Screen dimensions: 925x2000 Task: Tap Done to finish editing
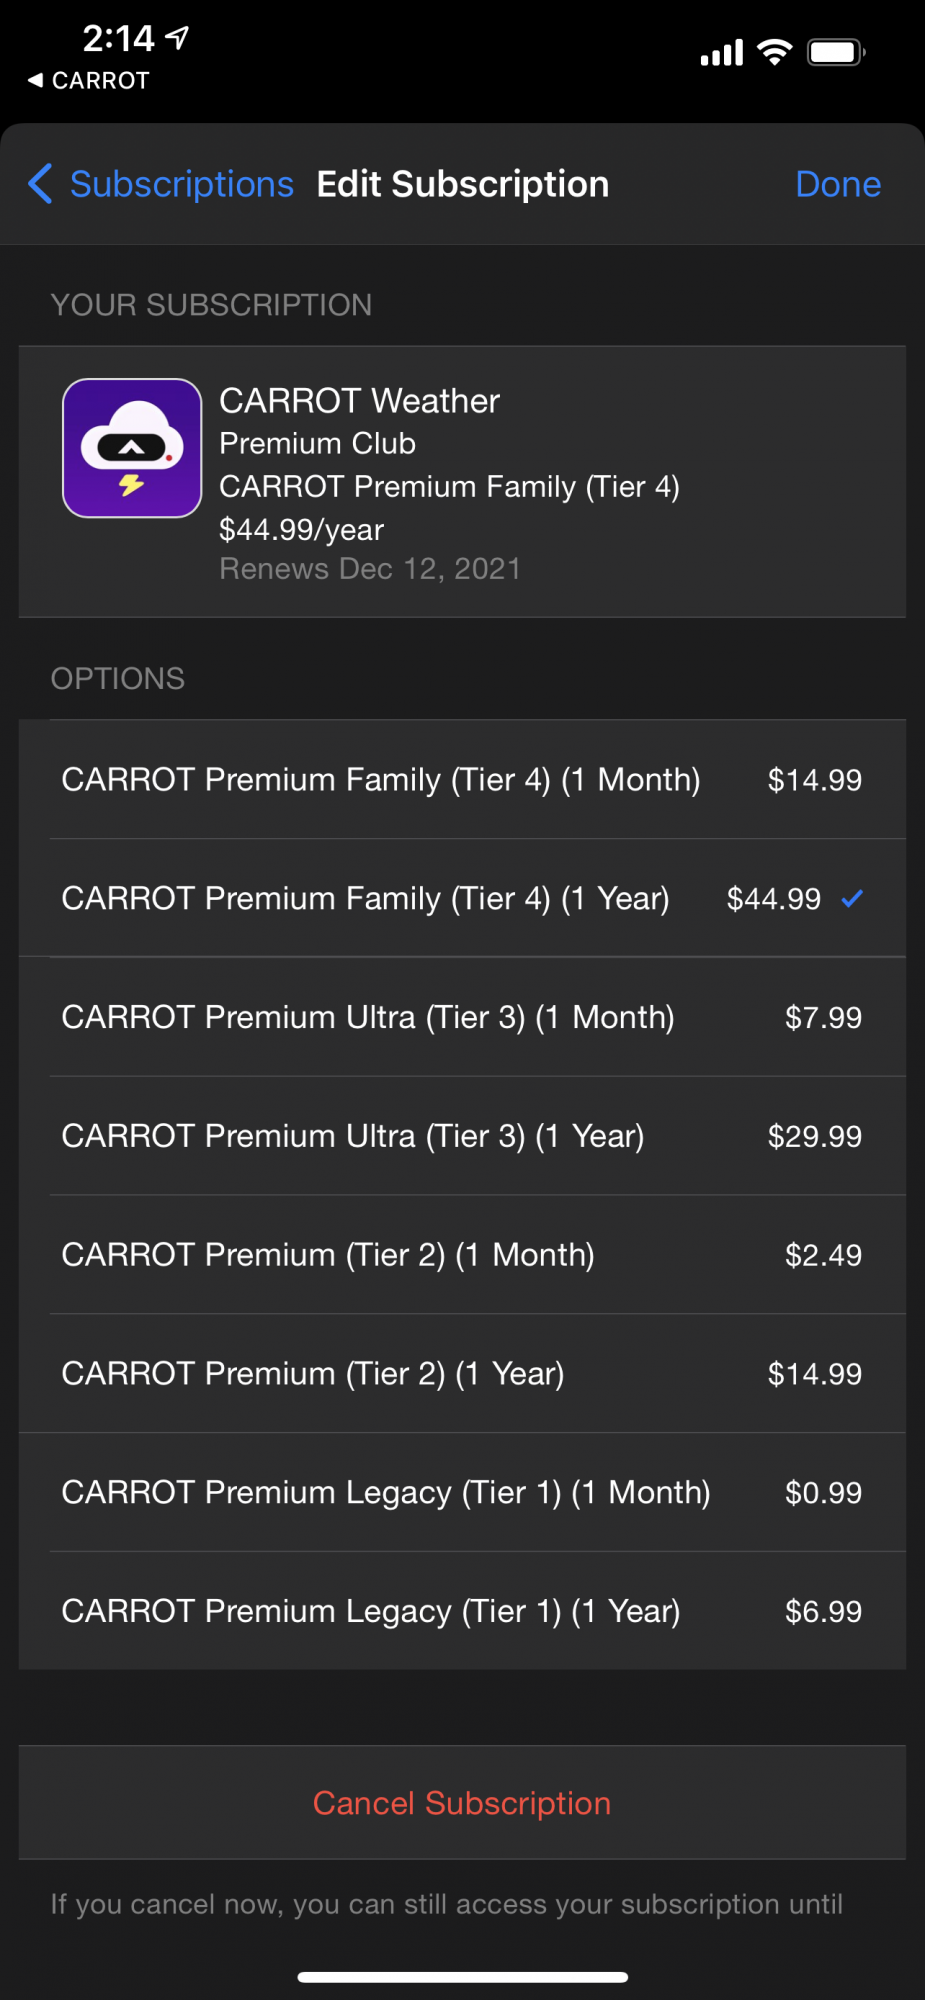(x=838, y=184)
